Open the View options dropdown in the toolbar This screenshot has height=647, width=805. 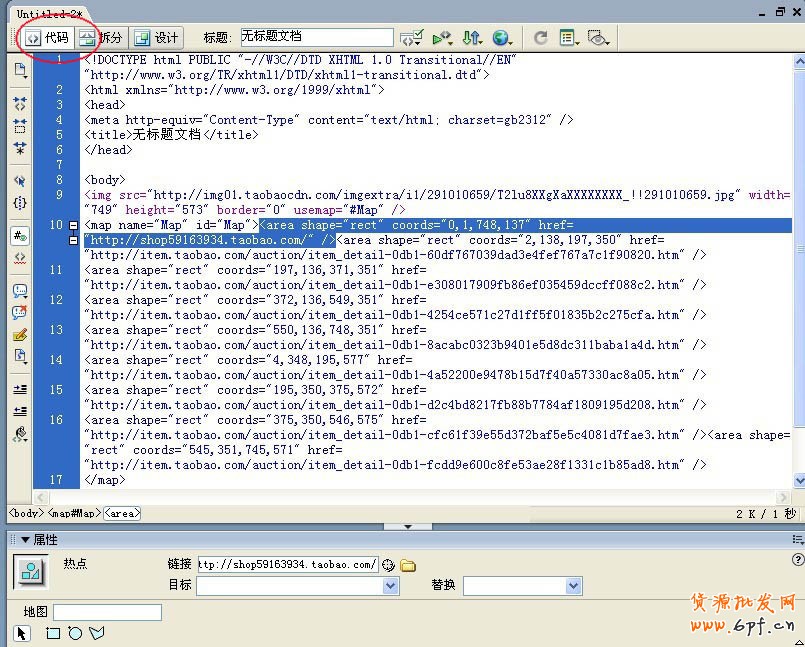click(569, 38)
